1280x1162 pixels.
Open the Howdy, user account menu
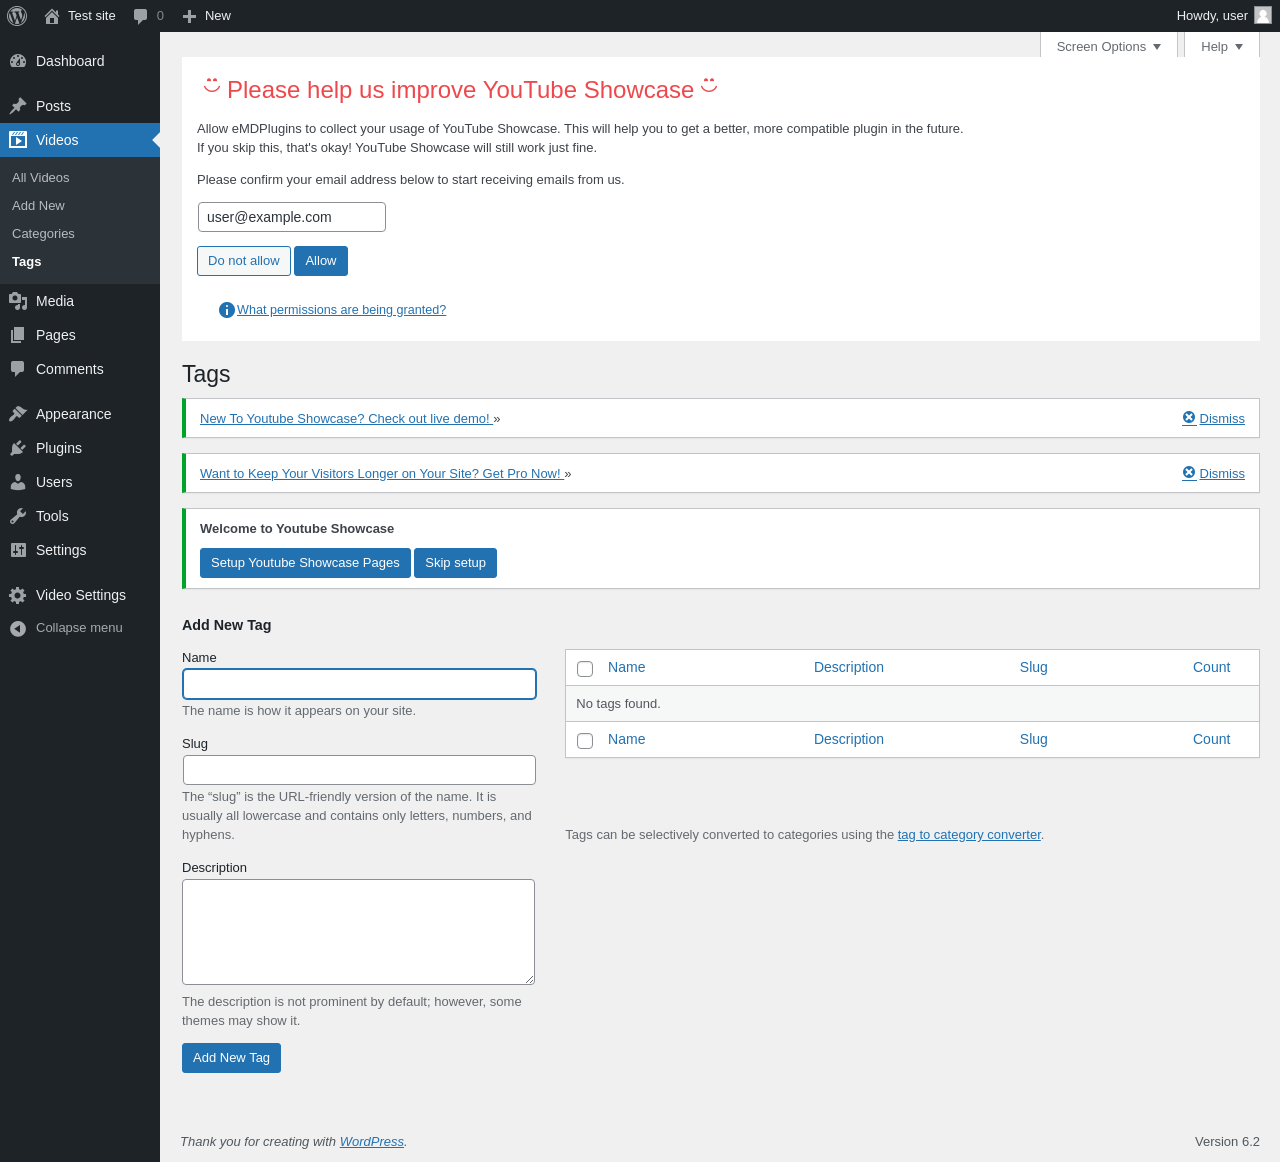1224,16
